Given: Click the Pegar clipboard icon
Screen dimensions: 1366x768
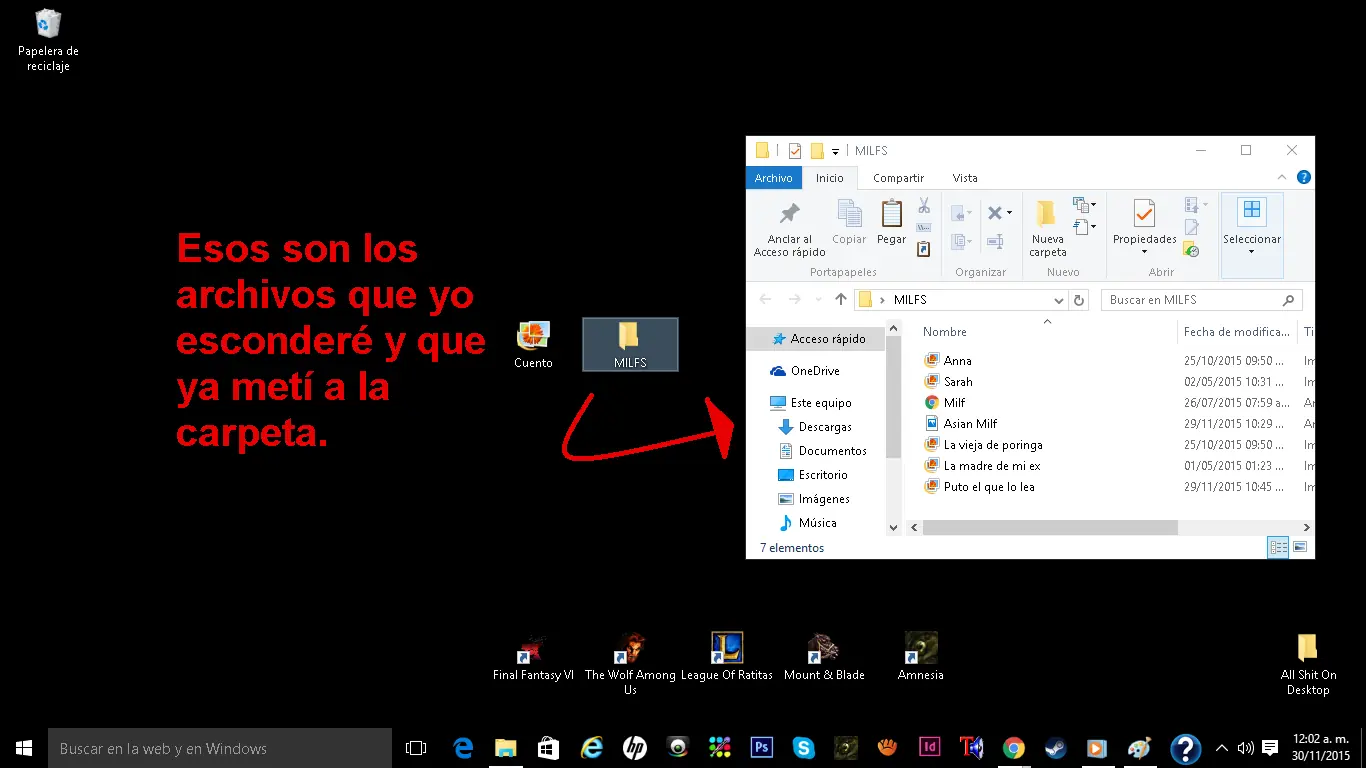Looking at the screenshot, I should (x=891, y=218).
